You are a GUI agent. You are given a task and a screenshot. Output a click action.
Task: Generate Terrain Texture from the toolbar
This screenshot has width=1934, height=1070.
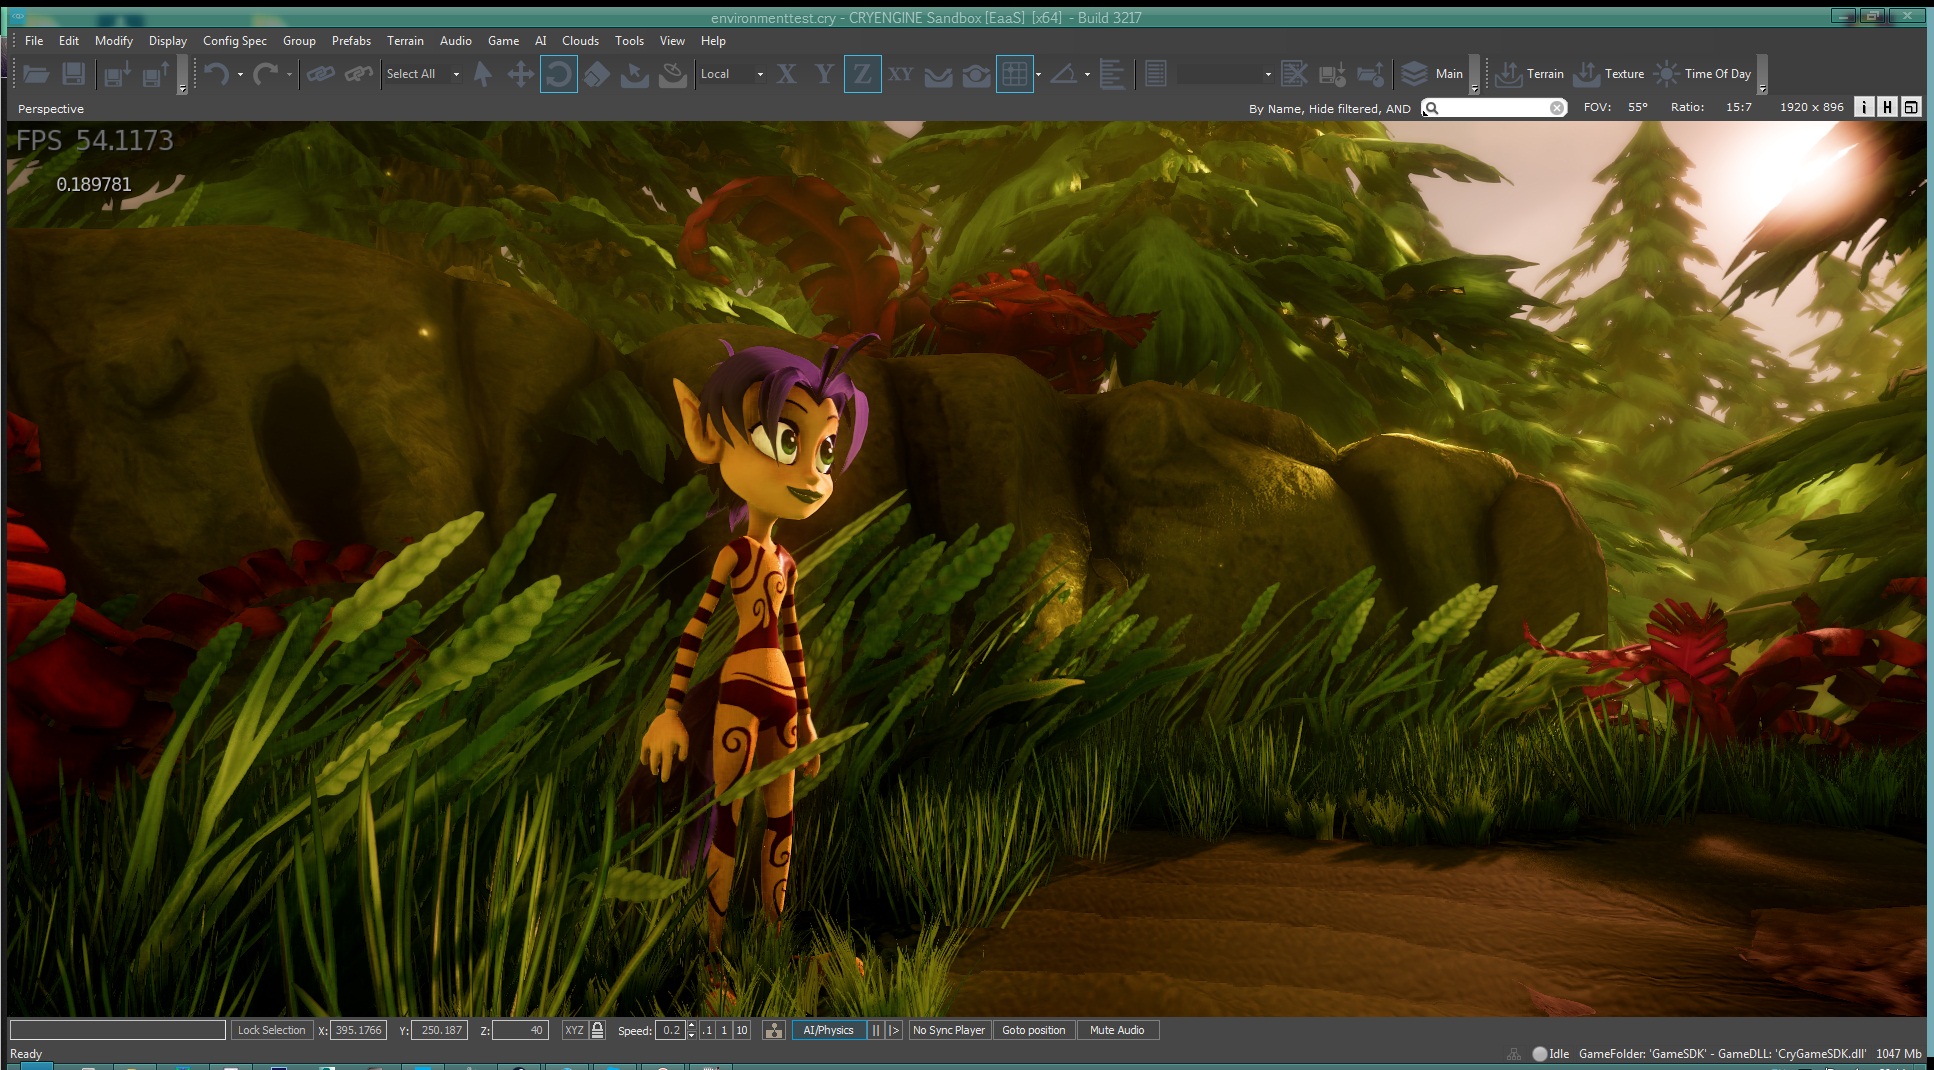tap(1608, 74)
